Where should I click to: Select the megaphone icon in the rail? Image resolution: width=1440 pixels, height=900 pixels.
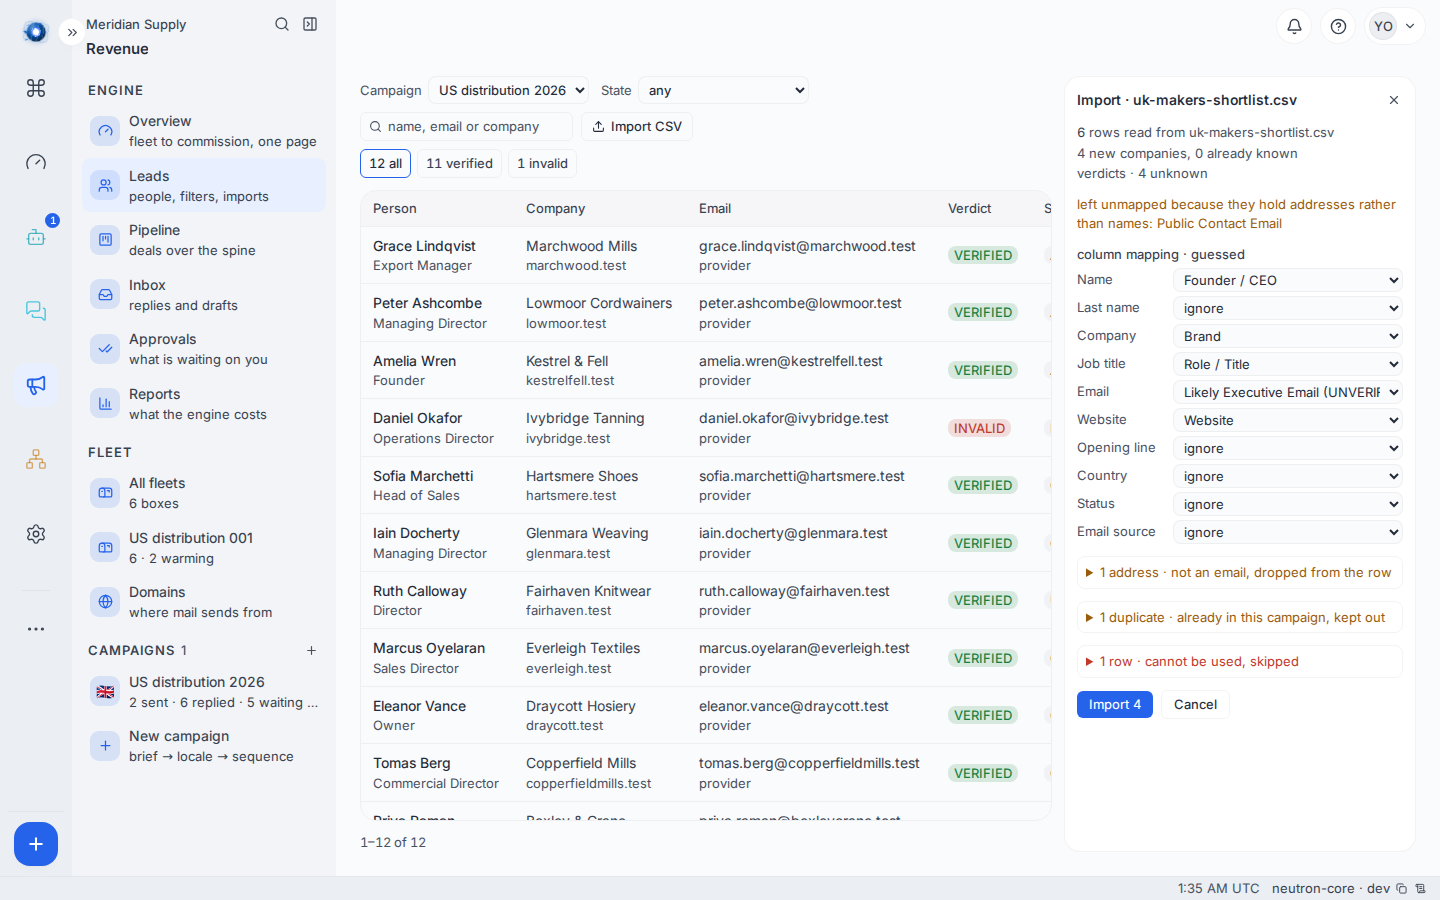[x=36, y=385]
